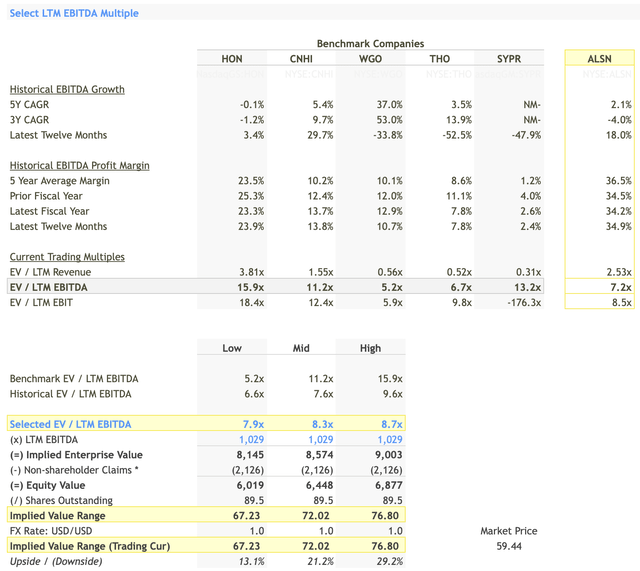Click the Current Trading Multiples label

point(67,257)
